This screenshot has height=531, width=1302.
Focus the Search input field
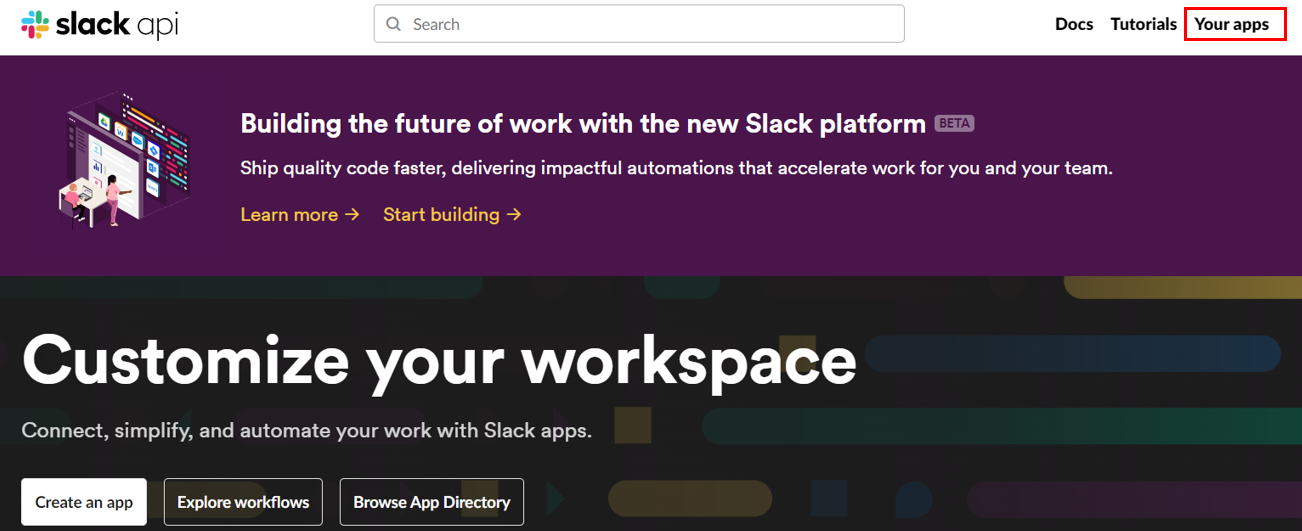point(639,24)
